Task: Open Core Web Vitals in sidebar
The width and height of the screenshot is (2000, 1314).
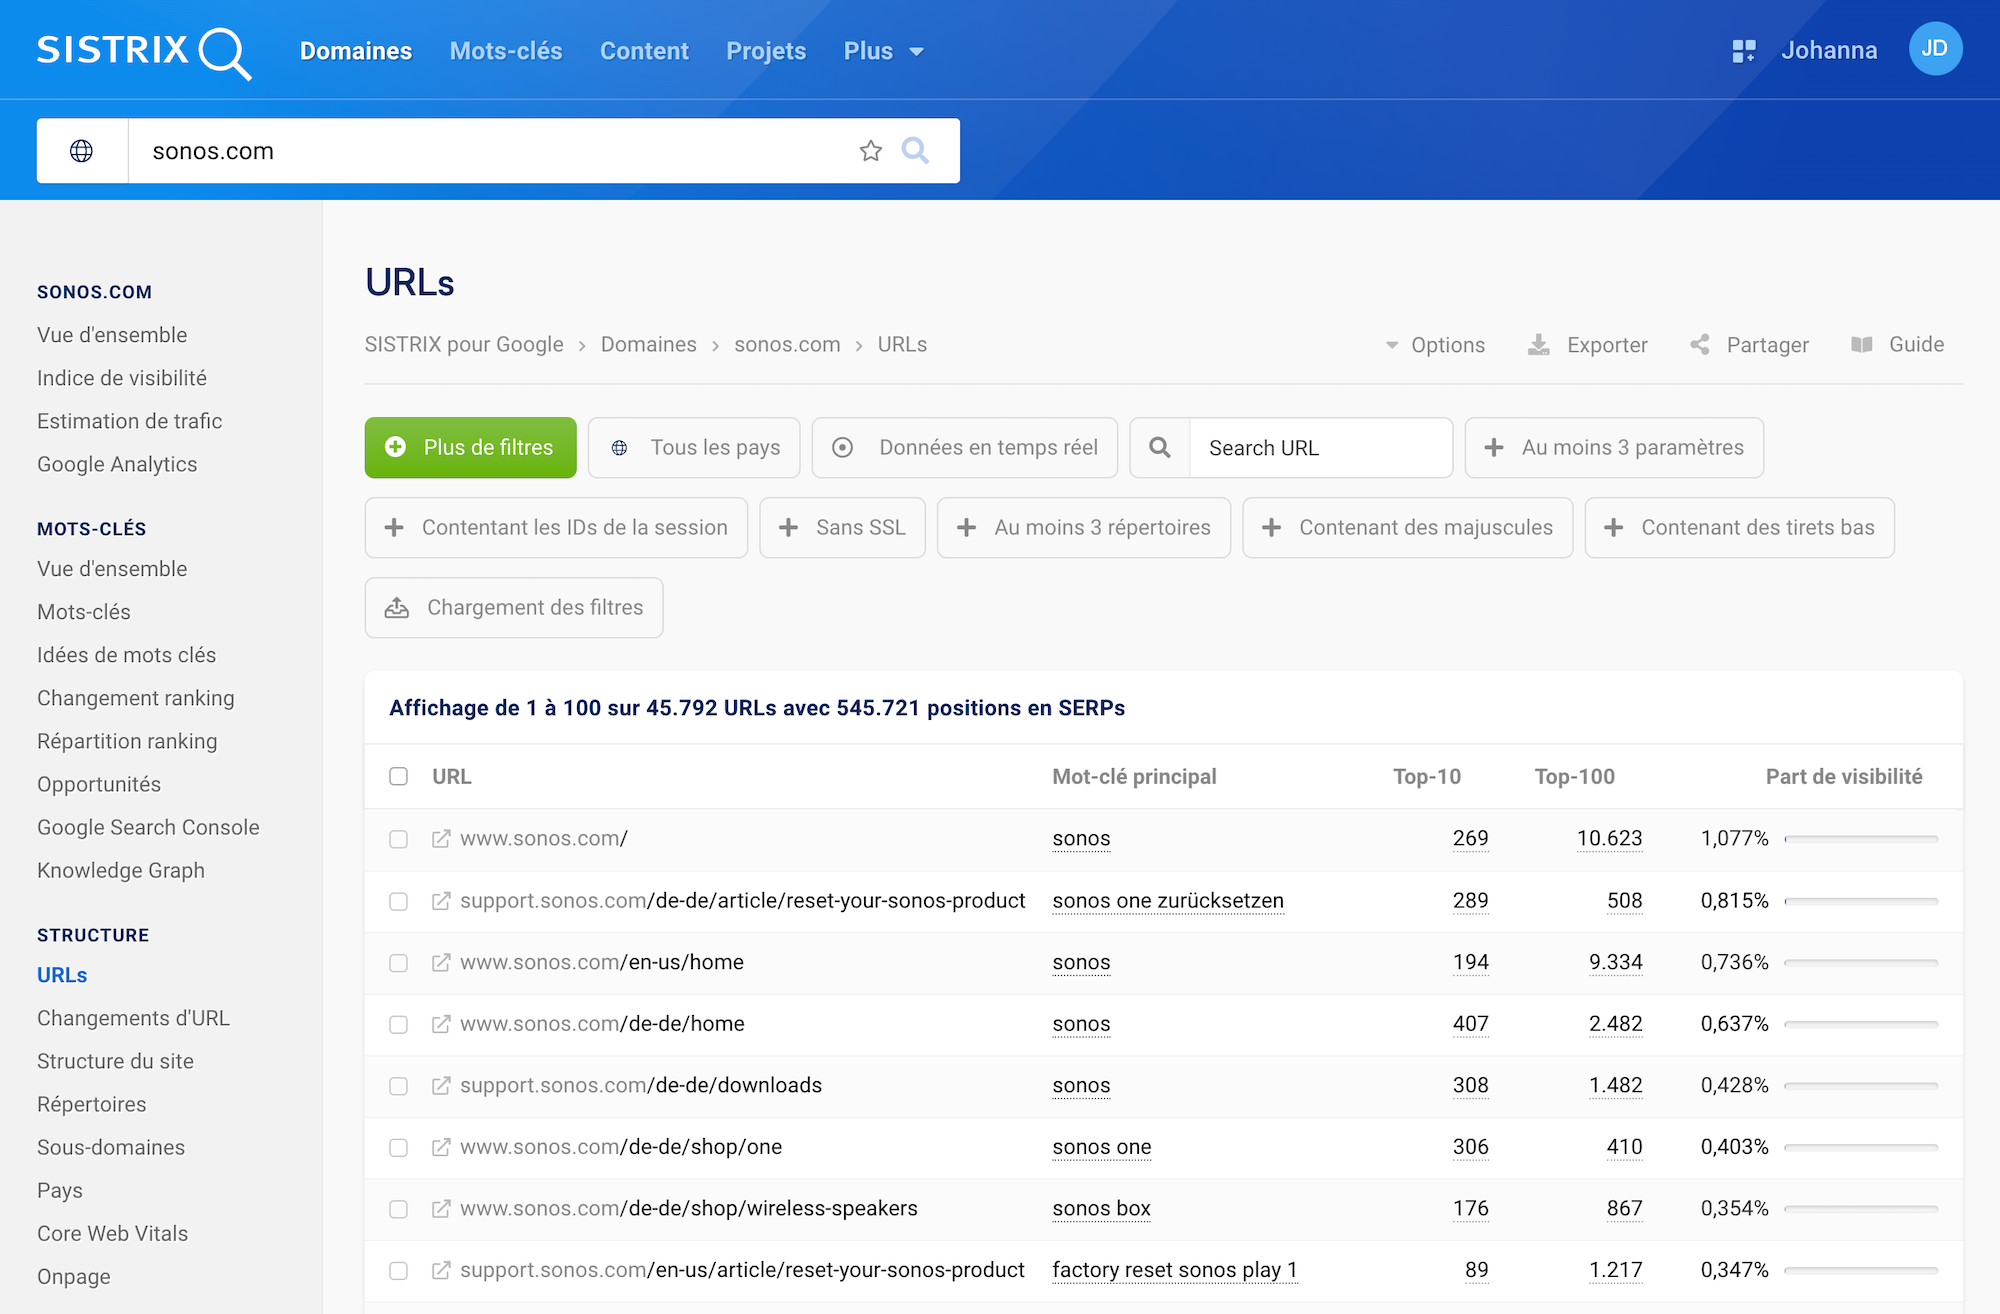Action: point(112,1234)
